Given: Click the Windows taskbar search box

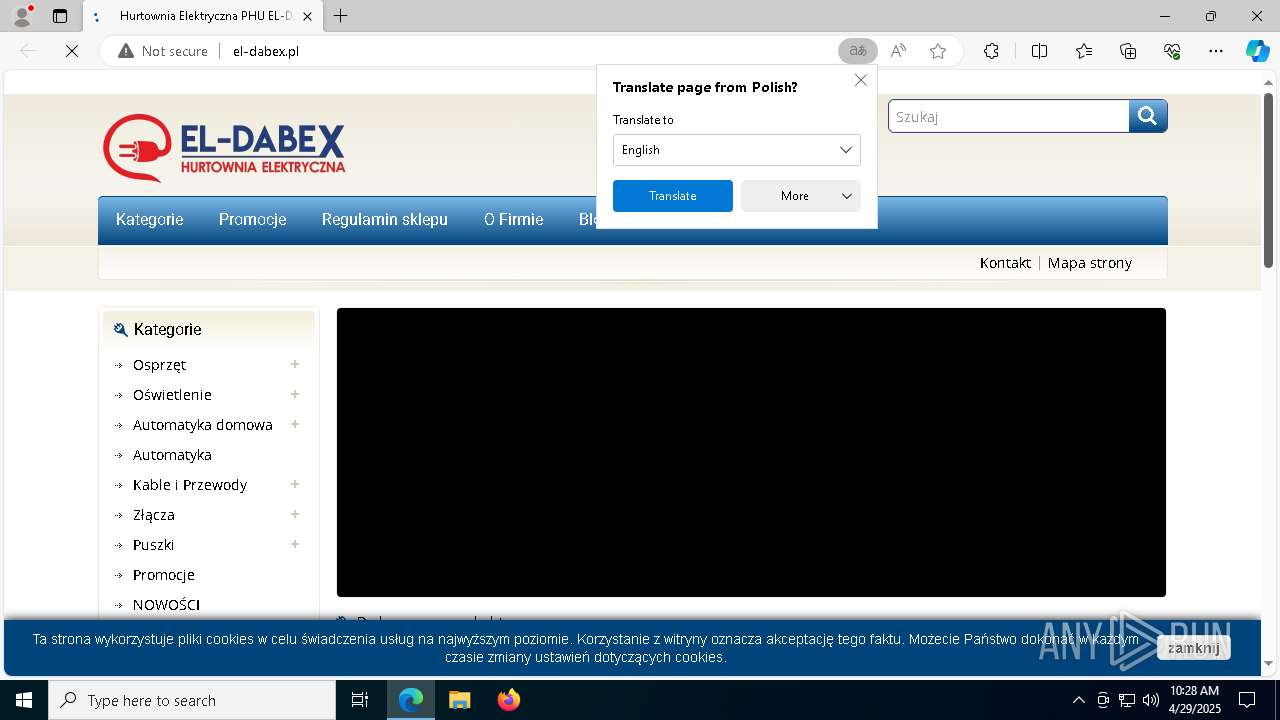Looking at the screenshot, I should [x=192, y=700].
